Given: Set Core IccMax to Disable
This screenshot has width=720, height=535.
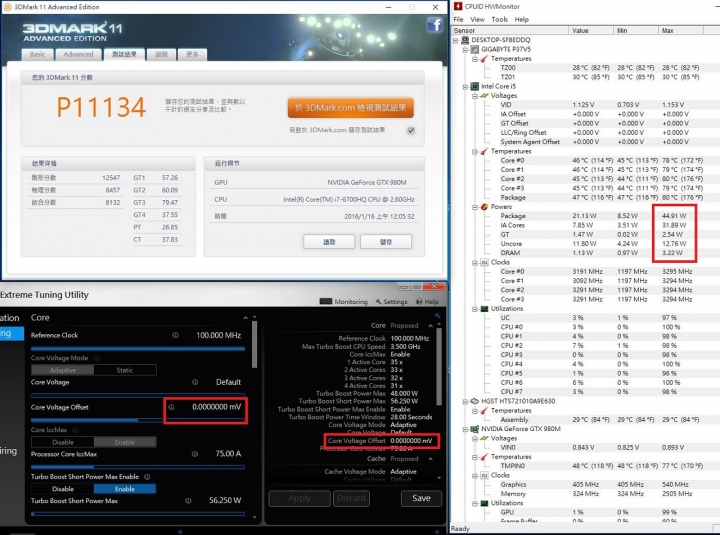Looking at the screenshot, I should (x=63, y=442).
